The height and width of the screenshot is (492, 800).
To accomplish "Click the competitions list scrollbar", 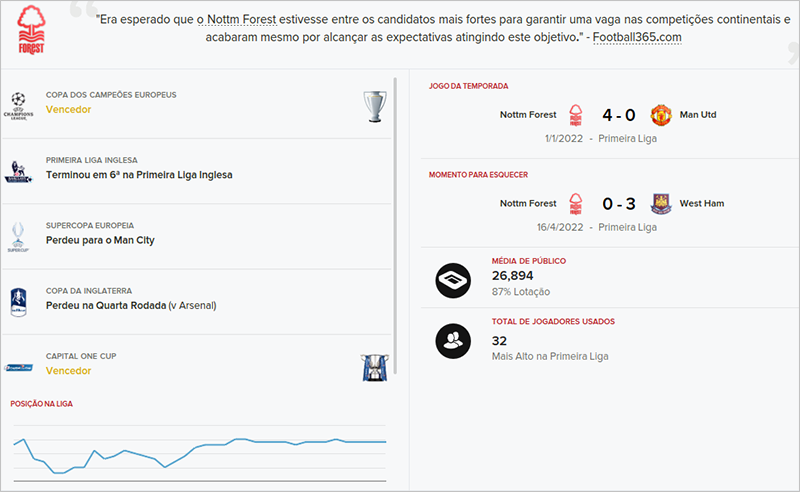I will 397,220.
